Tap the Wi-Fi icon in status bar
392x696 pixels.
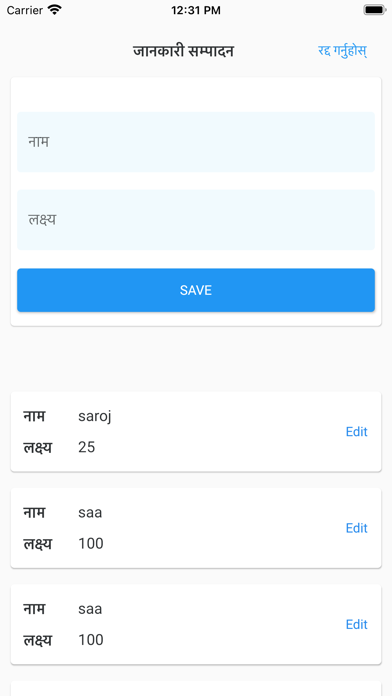tap(54, 10)
